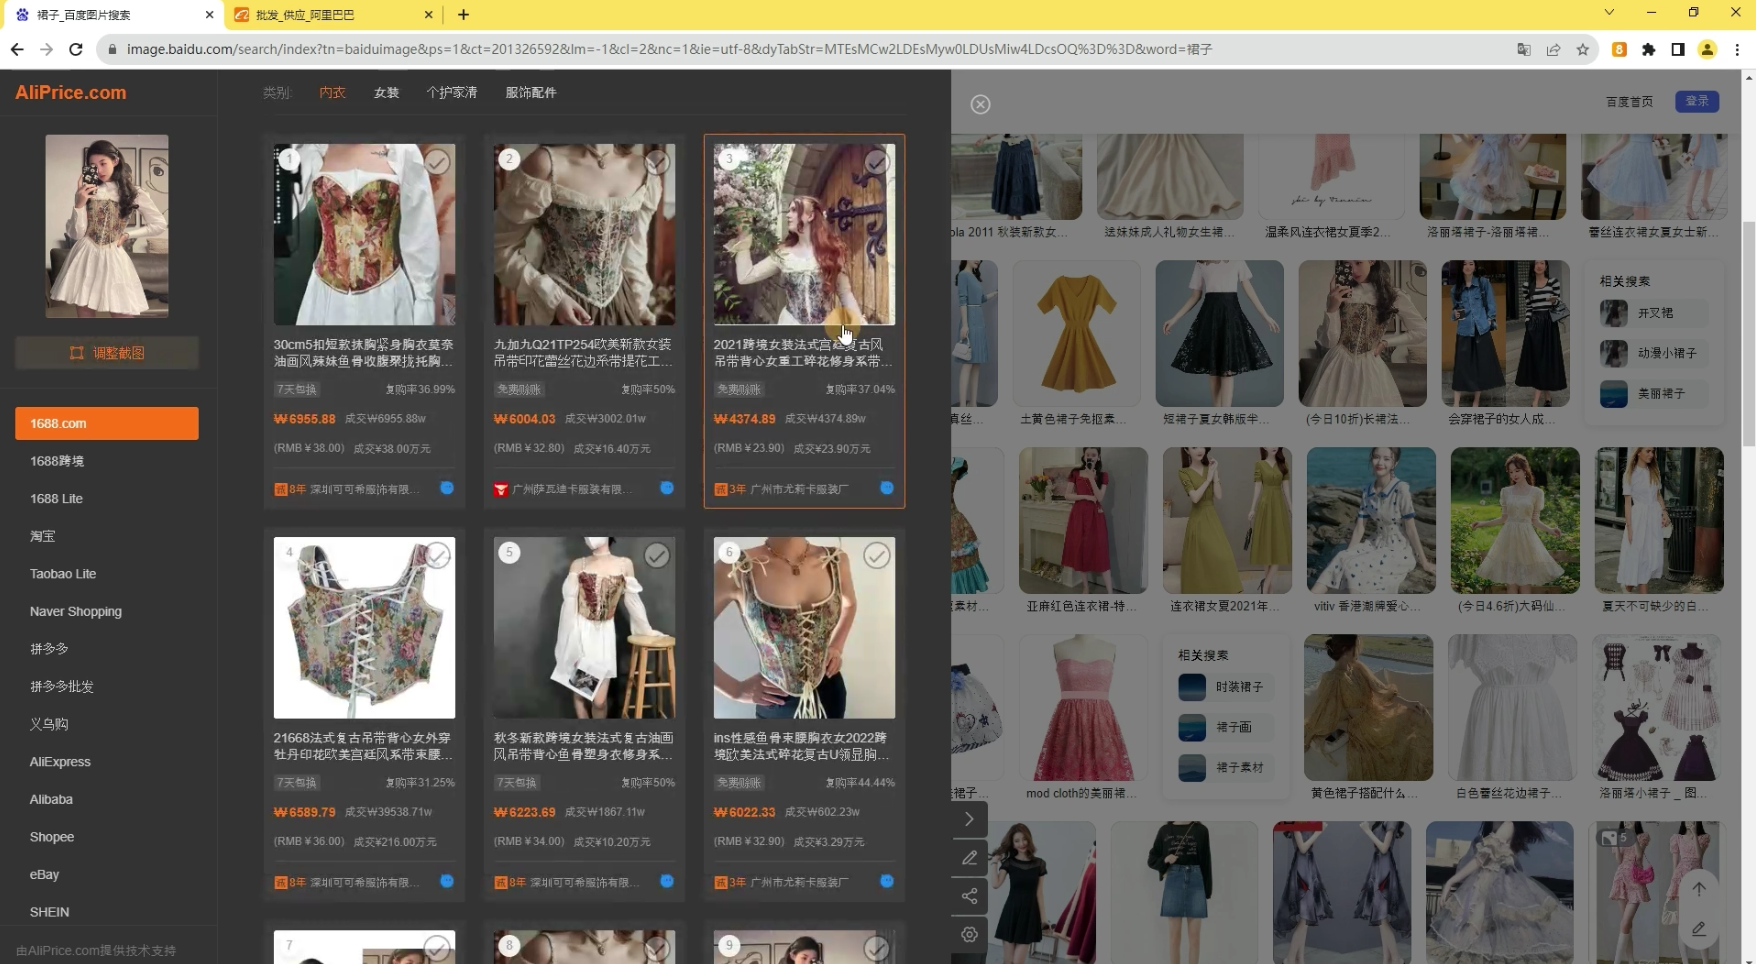Tick the select circle on product 9
1756x964 pixels.
point(877,948)
